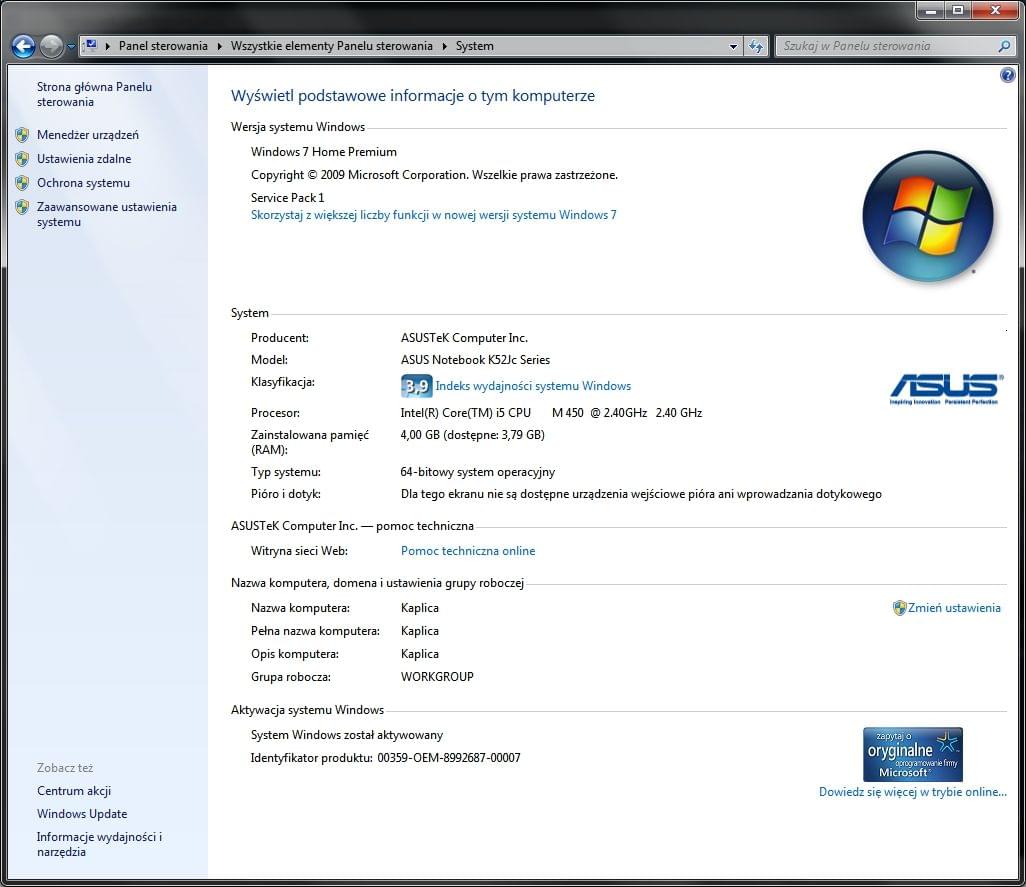Screen dimensions: 1026x887
Task: Open help with the blue question mark
Action: point(1008,75)
